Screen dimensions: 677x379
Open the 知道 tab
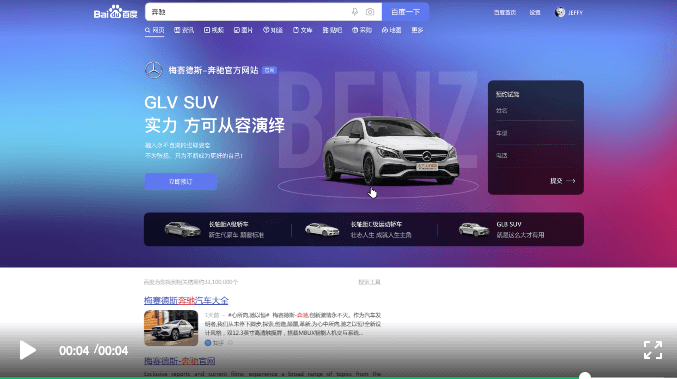point(273,30)
